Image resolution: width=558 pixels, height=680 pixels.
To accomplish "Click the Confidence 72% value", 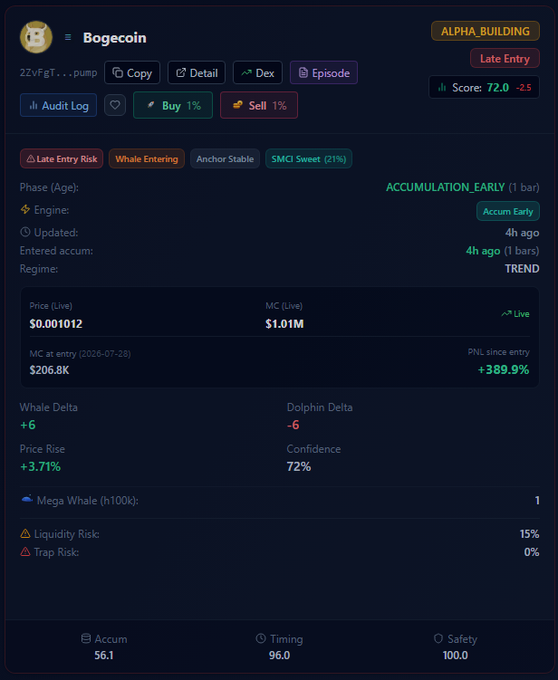I will (299, 466).
